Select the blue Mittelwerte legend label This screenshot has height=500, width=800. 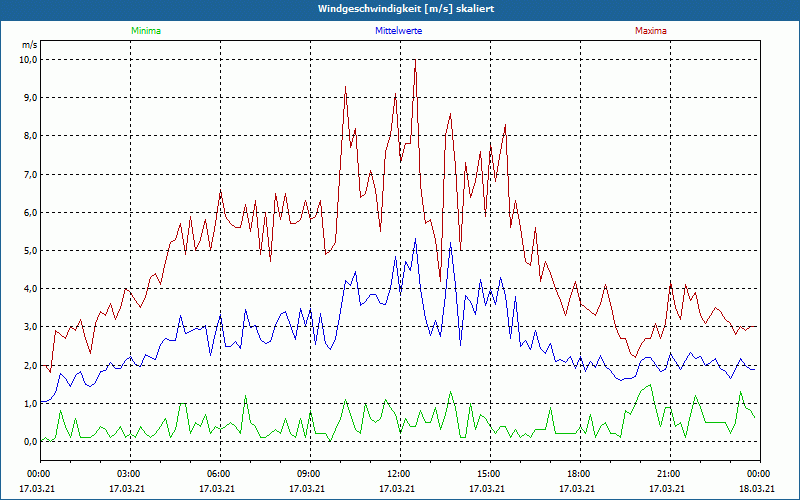pyautogui.click(x=398, y=31)
